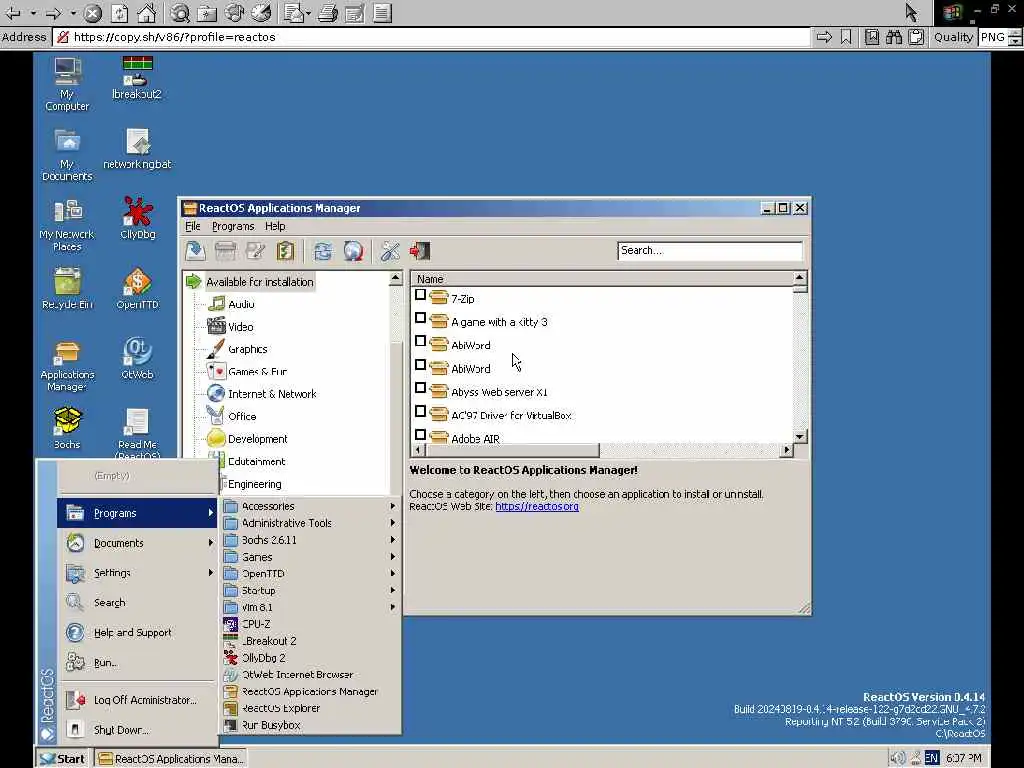Click the Start button
Viewport: 1024px width, 768px height.
(x=62, y=758)
